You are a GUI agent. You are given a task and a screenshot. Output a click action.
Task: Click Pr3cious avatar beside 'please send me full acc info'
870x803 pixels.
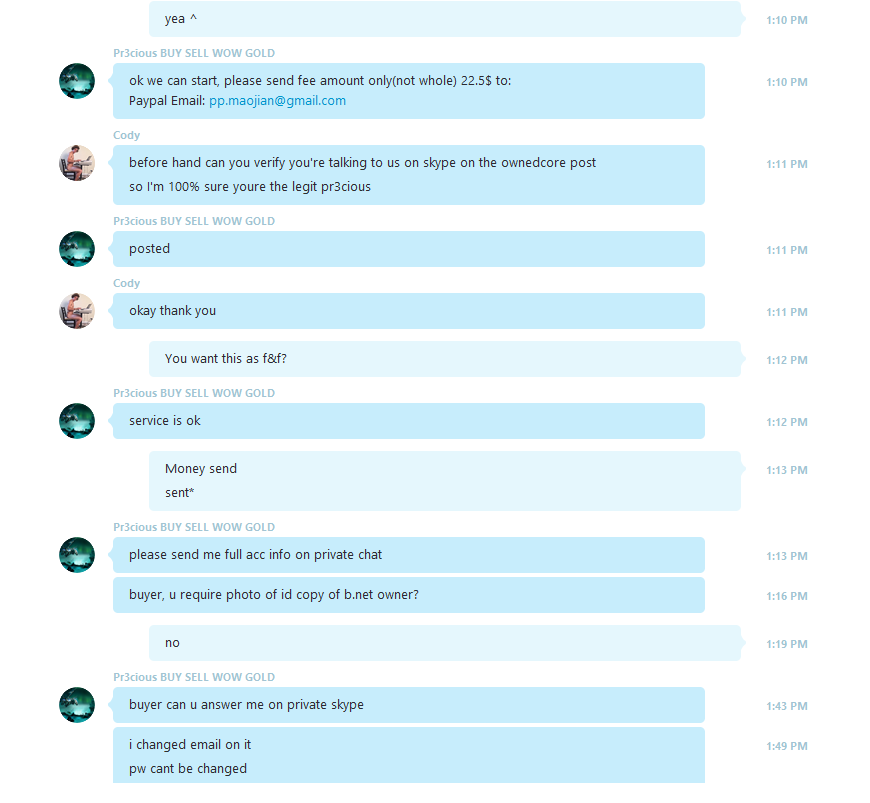click(77, 555)
